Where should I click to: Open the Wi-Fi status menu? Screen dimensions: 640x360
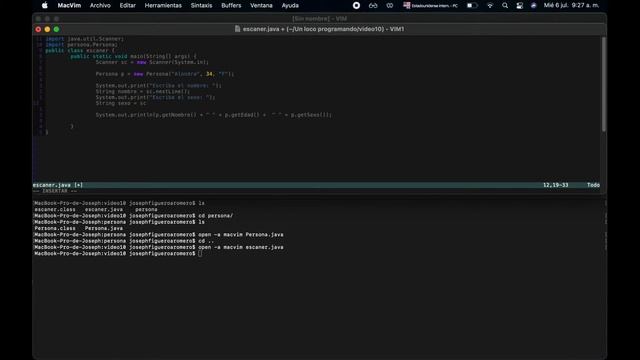point(490,5)
